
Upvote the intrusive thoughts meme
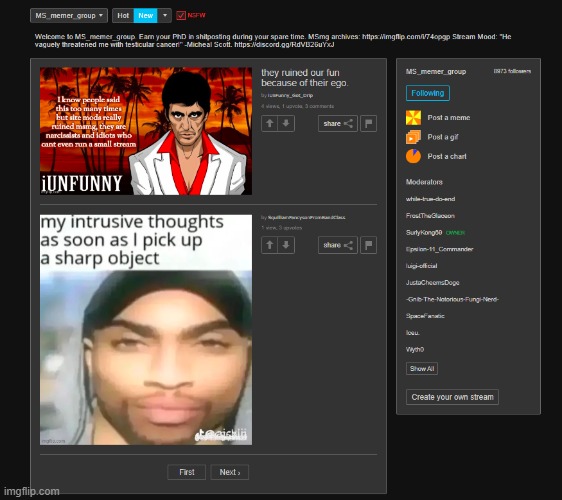270,245
